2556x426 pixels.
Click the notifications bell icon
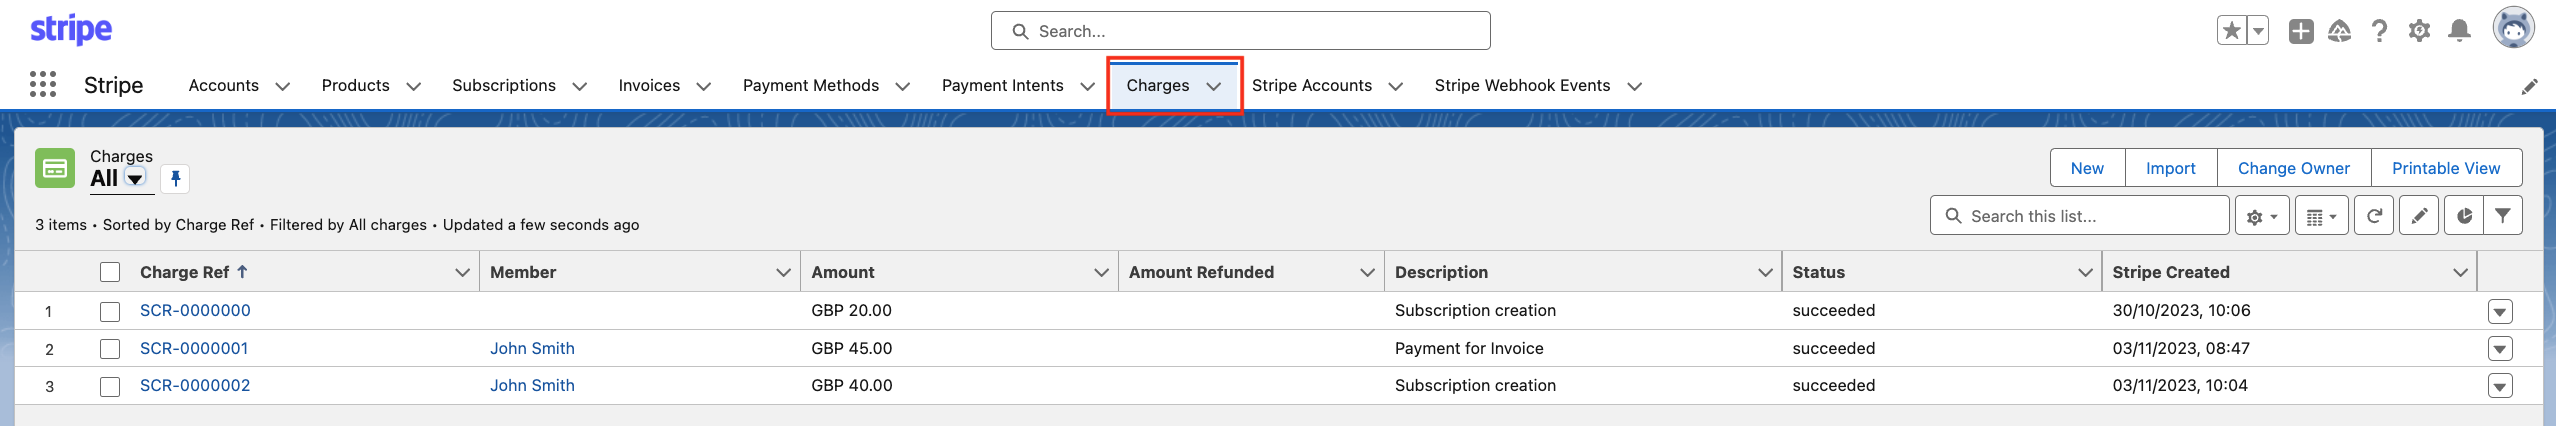click(2459, 31)
